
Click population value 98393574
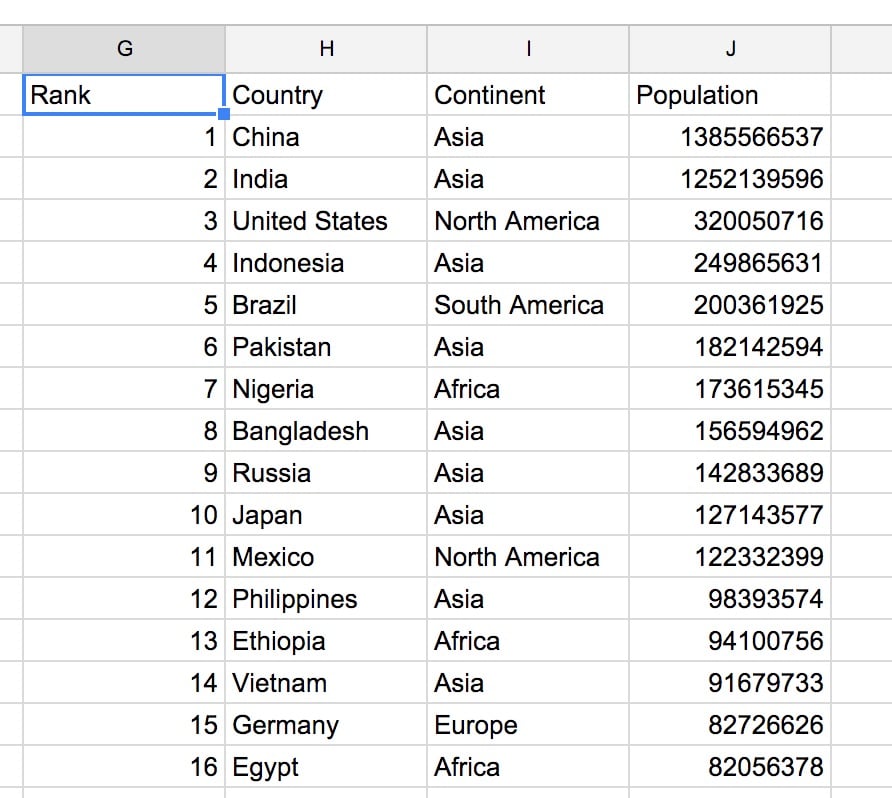point(730,599)
